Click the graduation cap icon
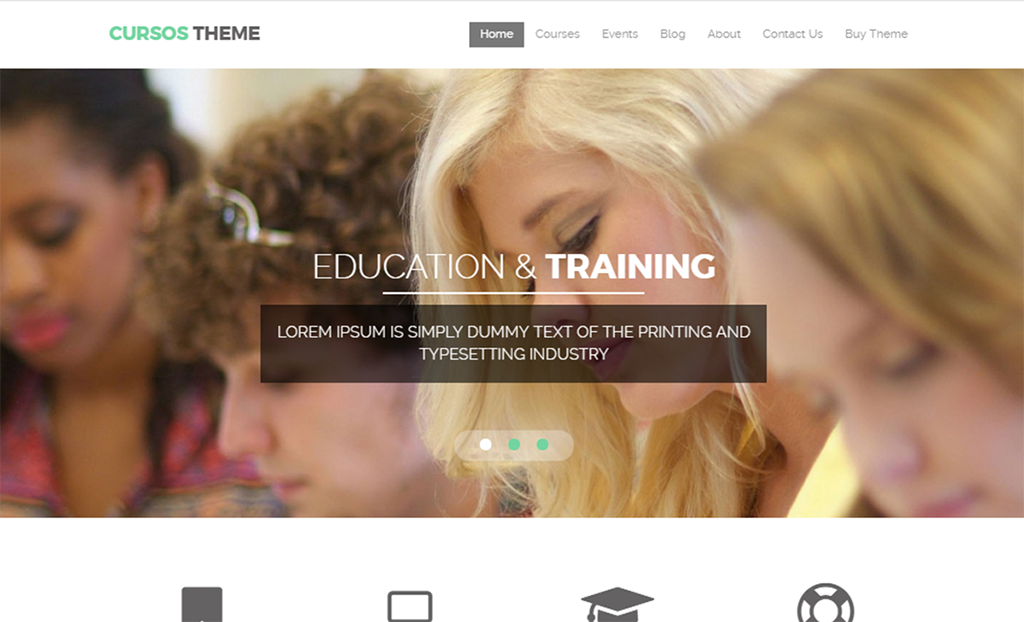The width and height of the screenshot is (1024, 622). [x=616, y=604]
